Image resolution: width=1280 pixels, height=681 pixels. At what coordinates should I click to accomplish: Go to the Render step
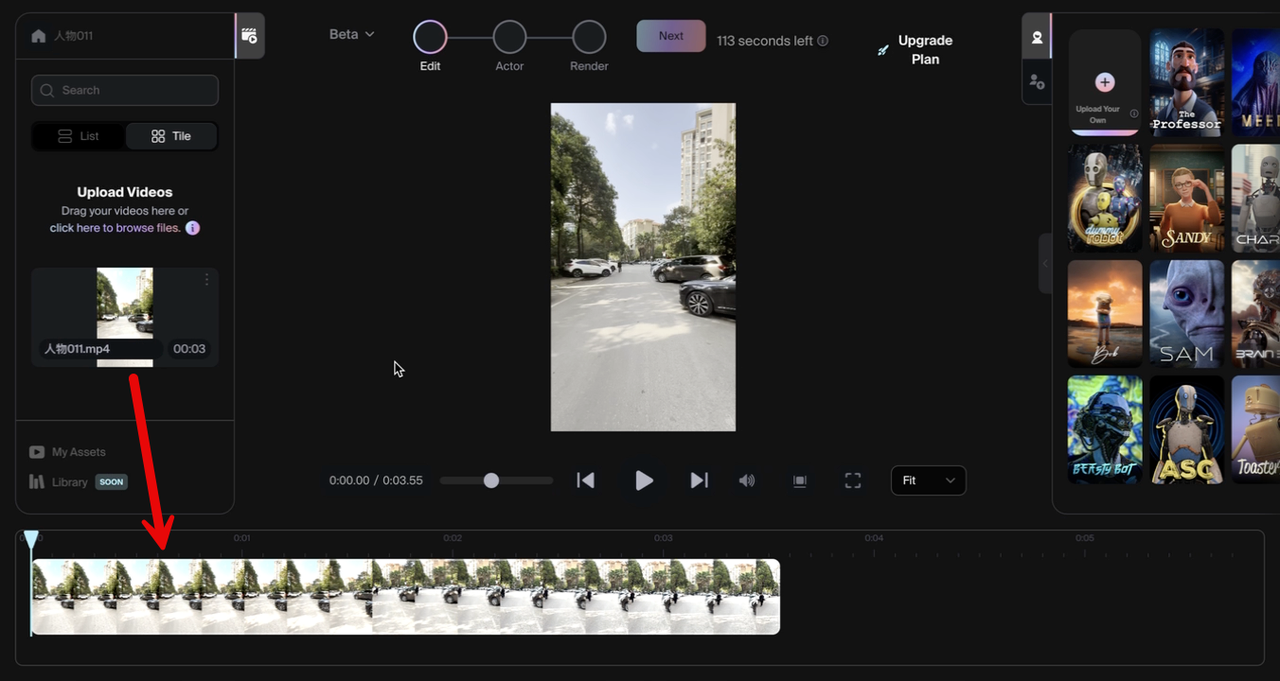[589, 38]
